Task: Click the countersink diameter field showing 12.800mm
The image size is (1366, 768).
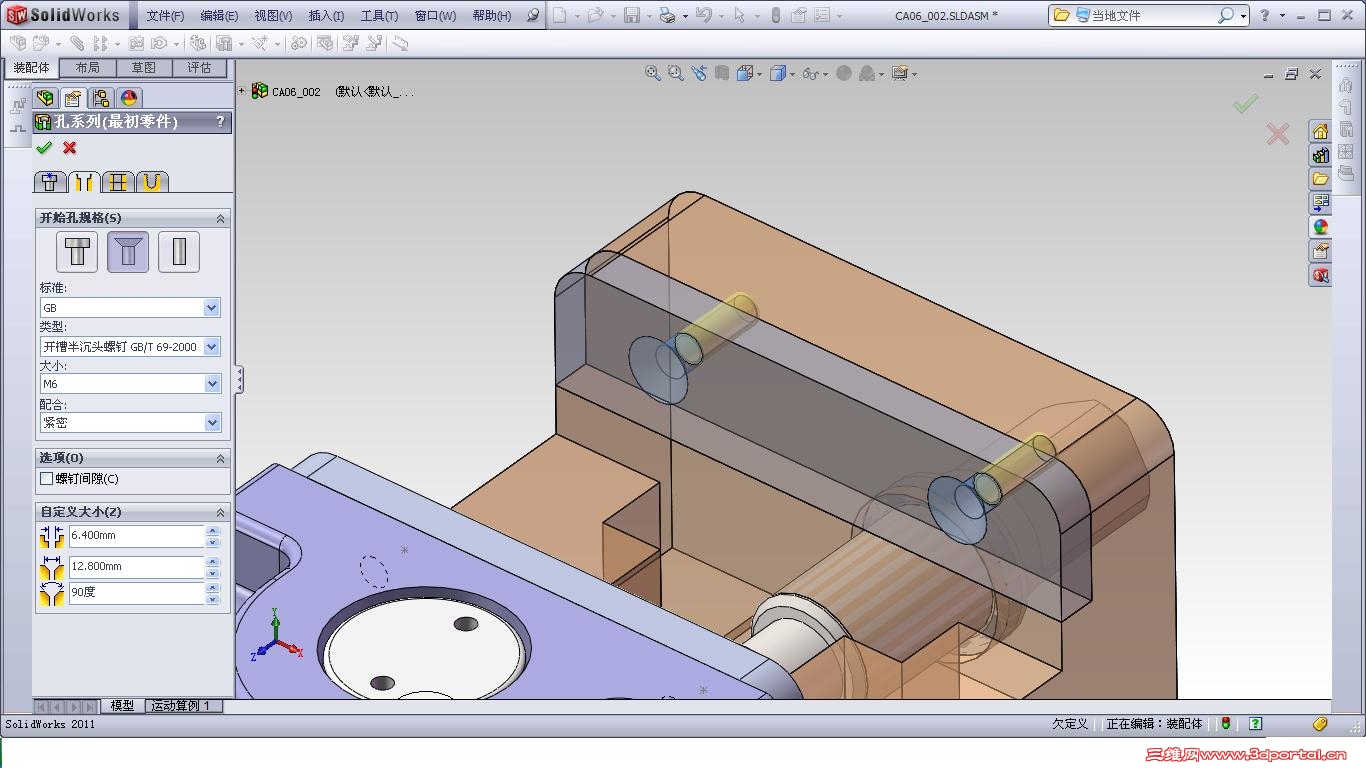Action: 137,567
